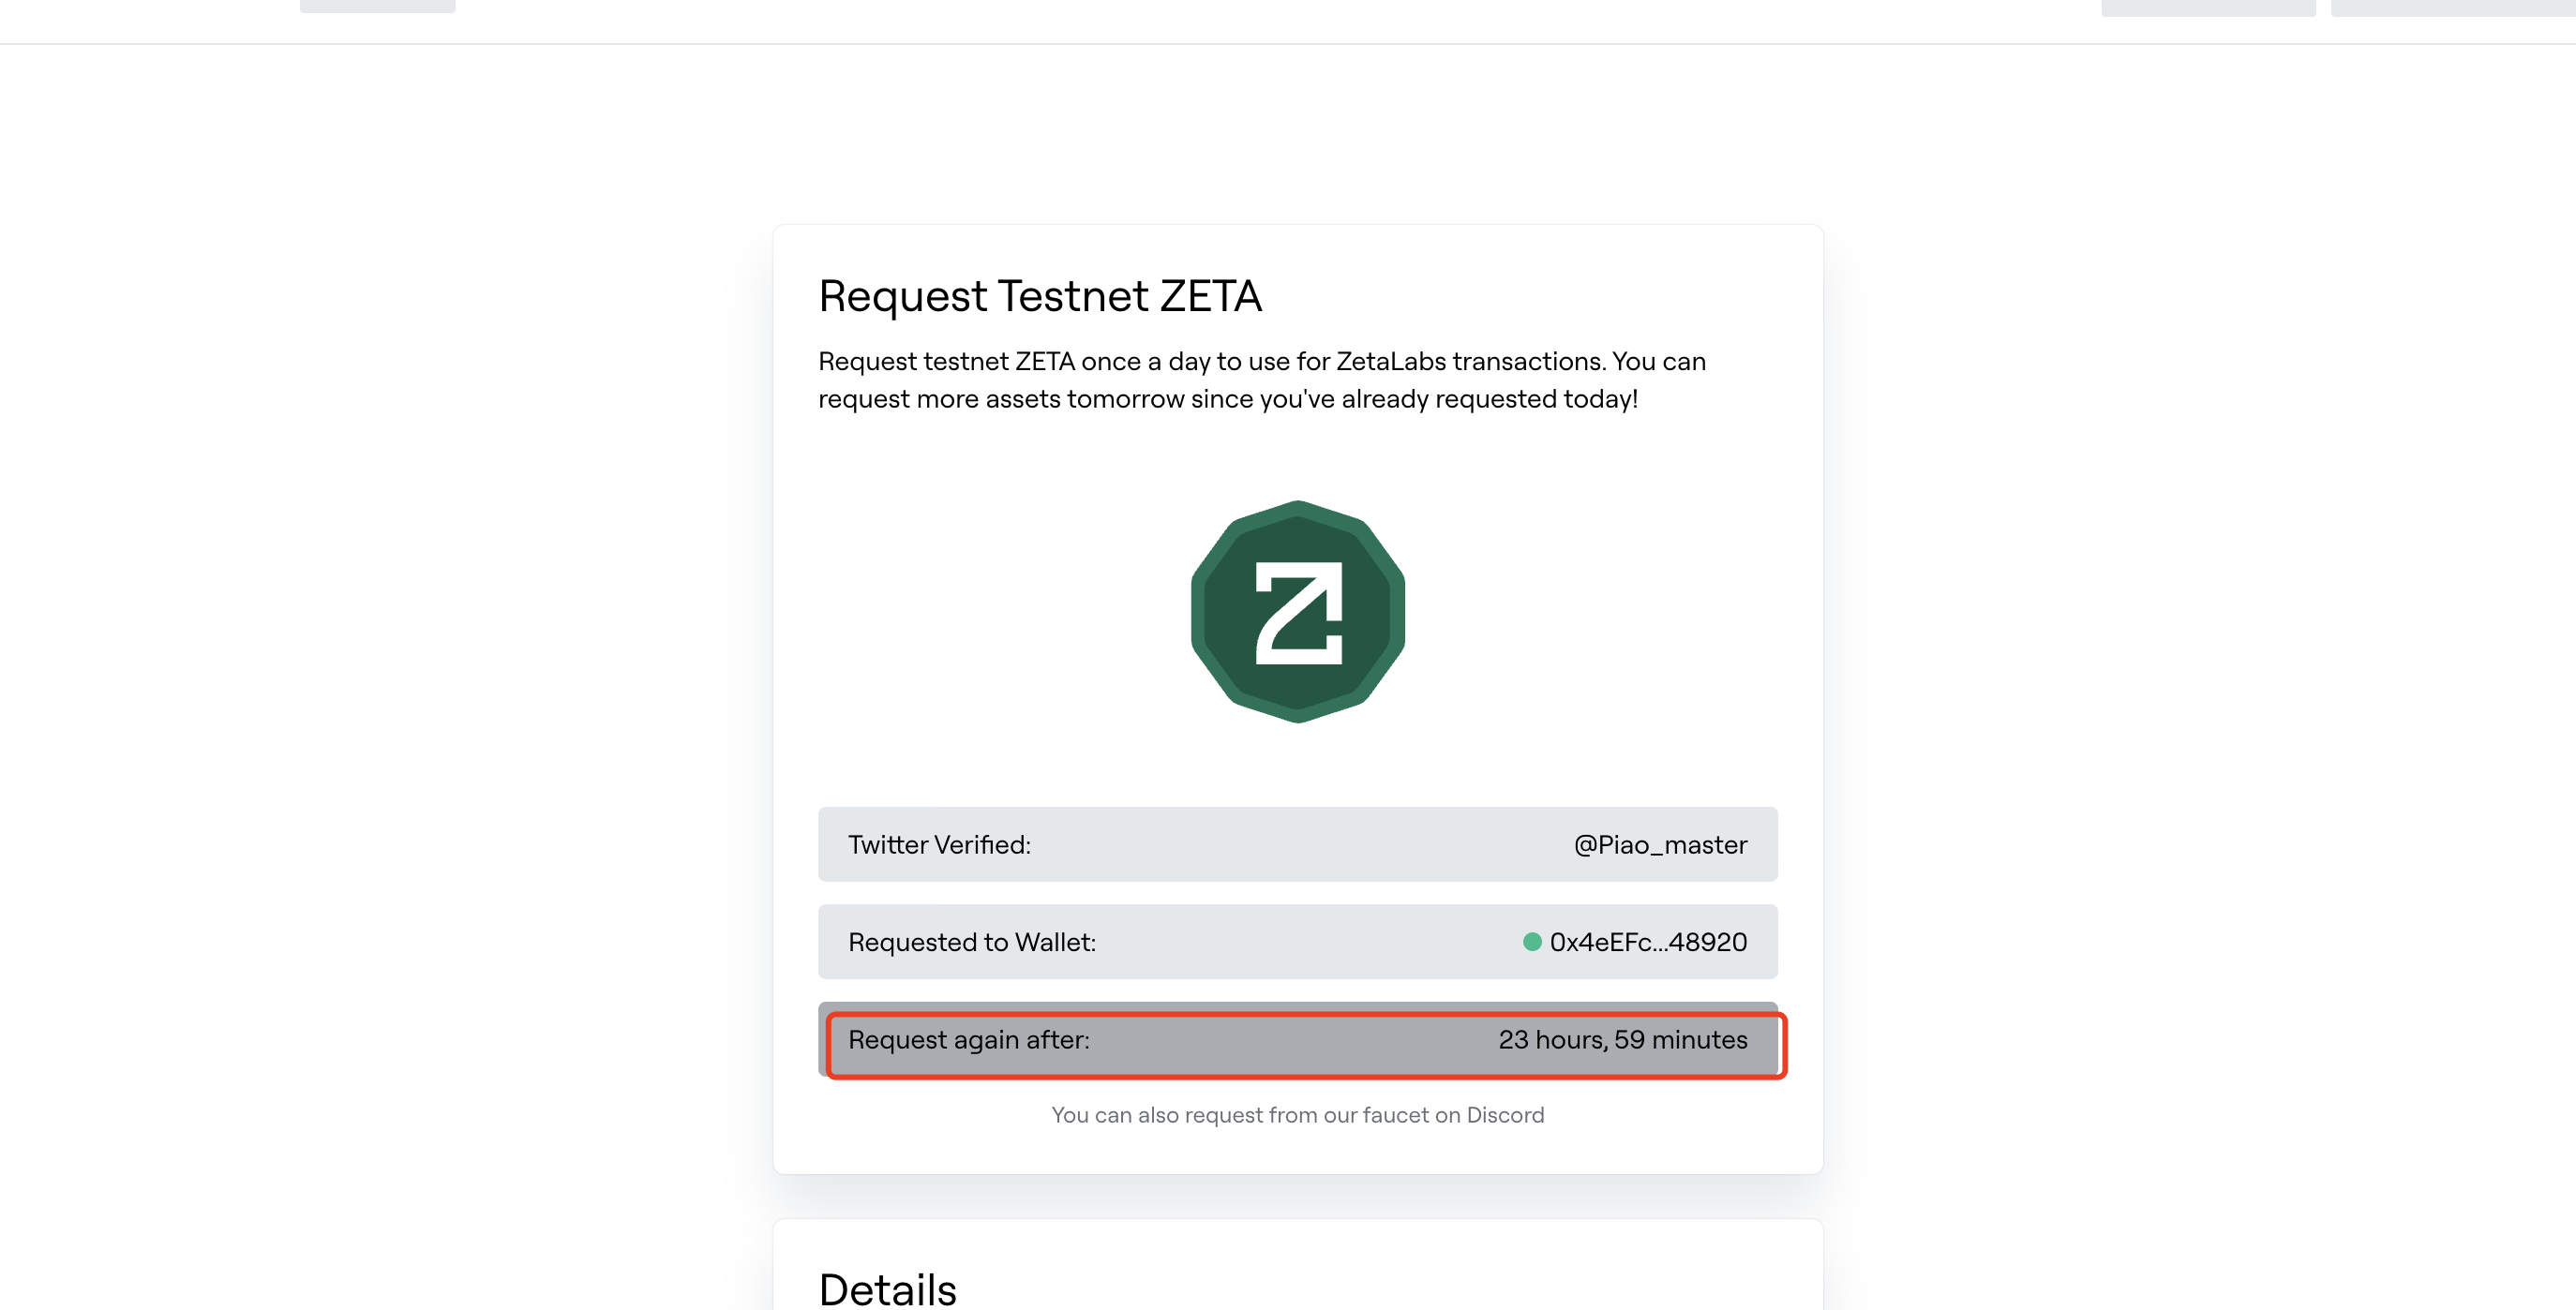Click the description paragraph about ZetaLabs transactions
2576x1310 pixels.
1262,380
